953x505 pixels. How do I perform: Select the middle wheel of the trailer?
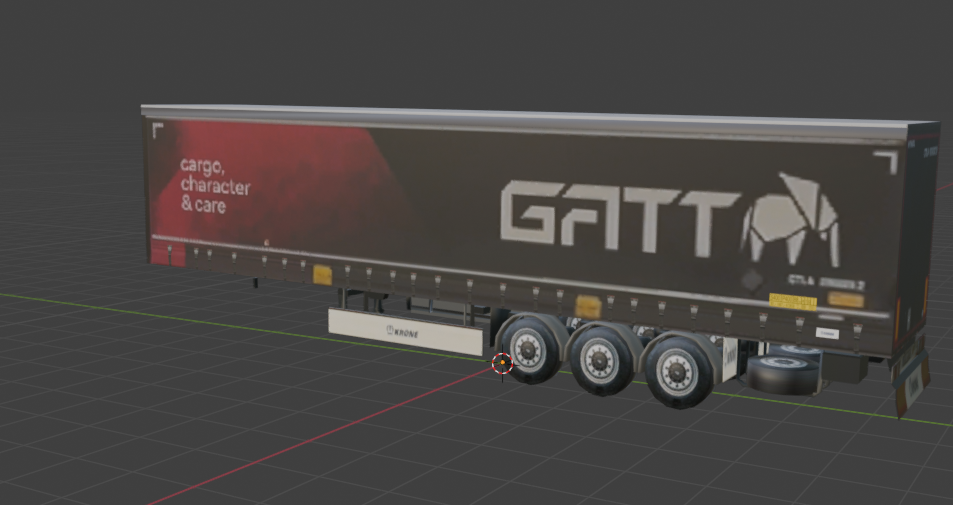tap(600, 360)
